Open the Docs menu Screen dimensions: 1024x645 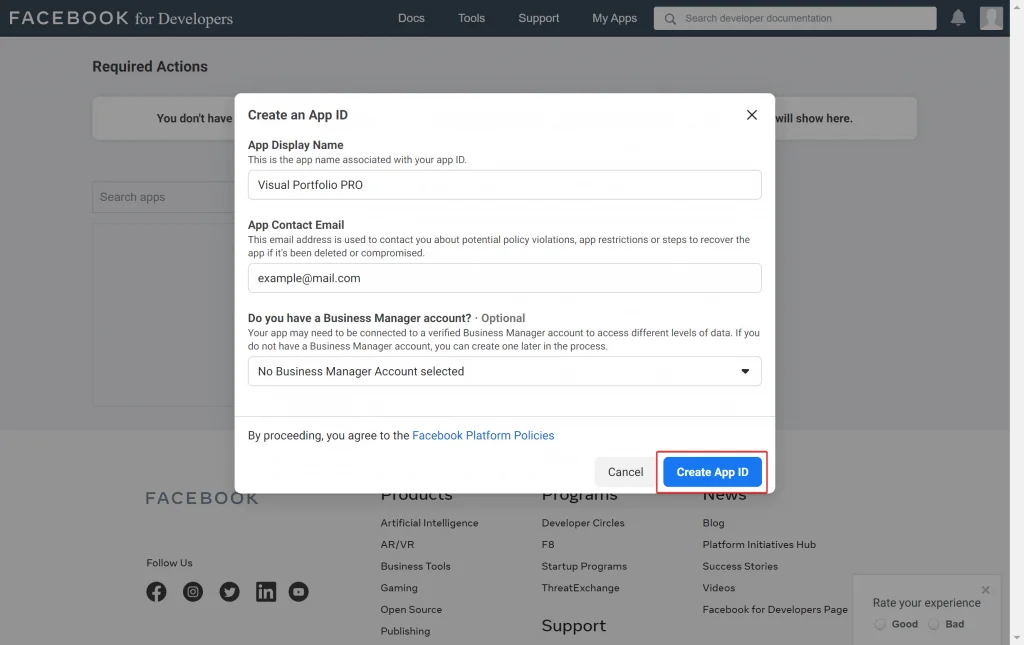(x=411, y=18)
